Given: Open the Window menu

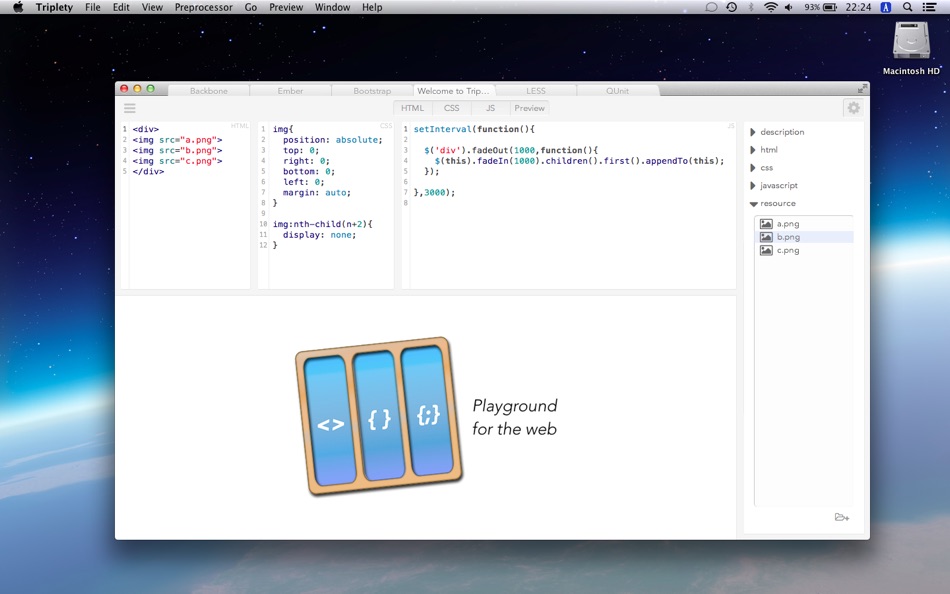Looking at the screenshot, I should (x=332, y=7).
